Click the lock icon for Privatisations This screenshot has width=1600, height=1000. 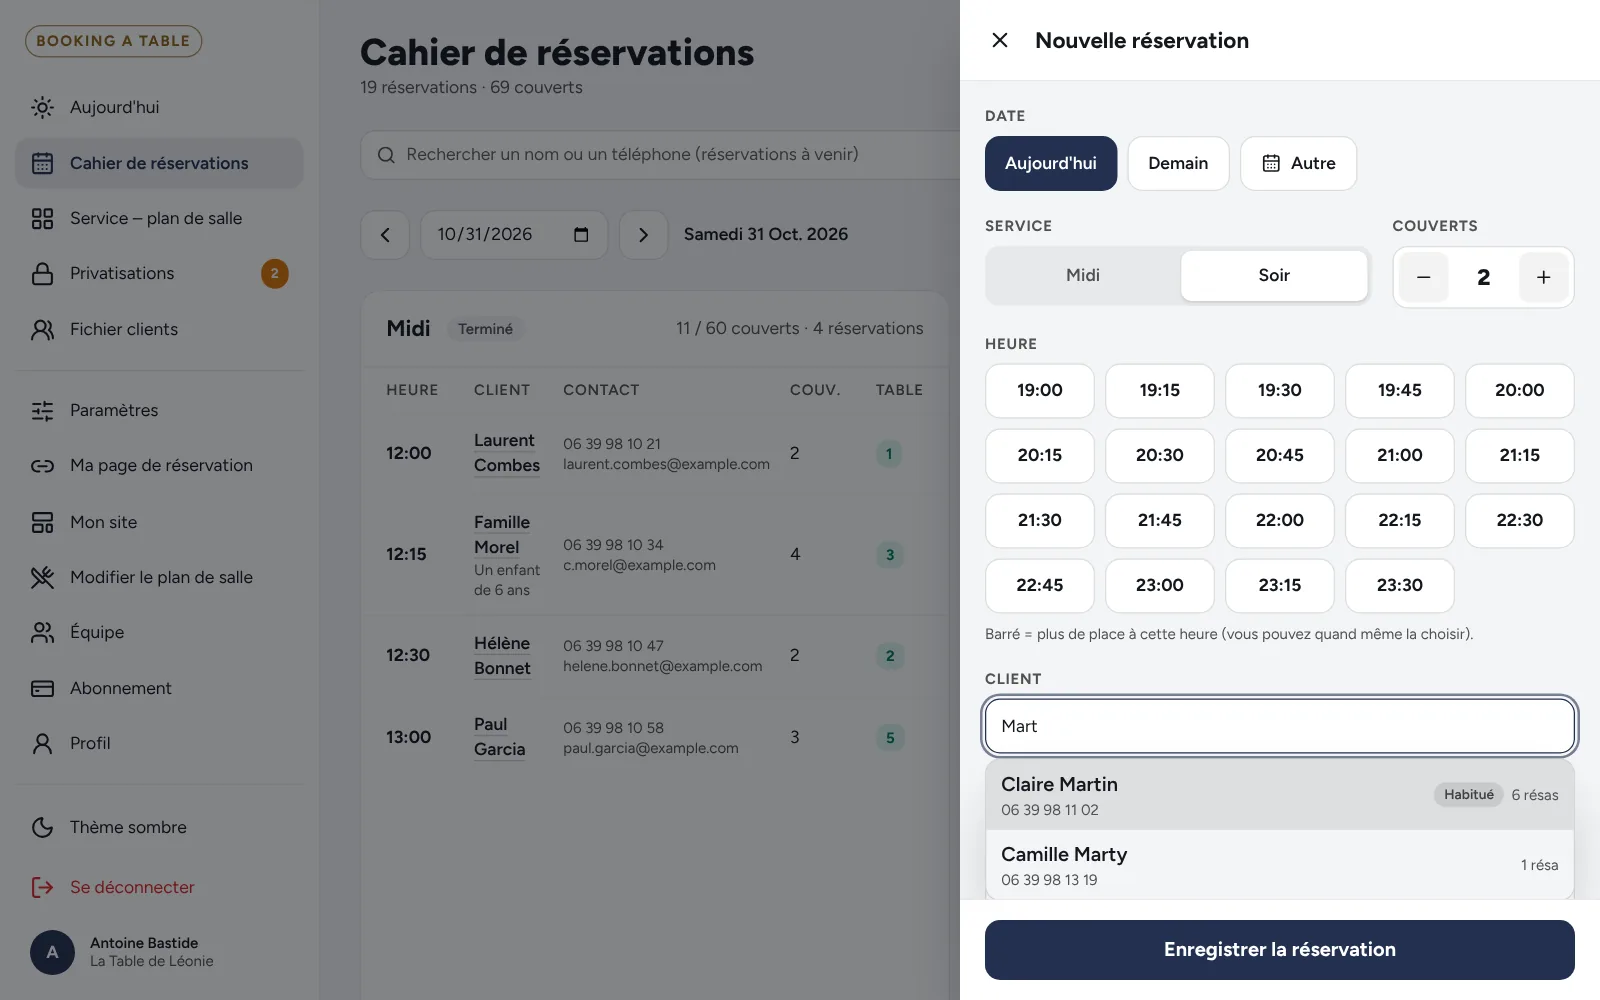(x=42, y=274)
